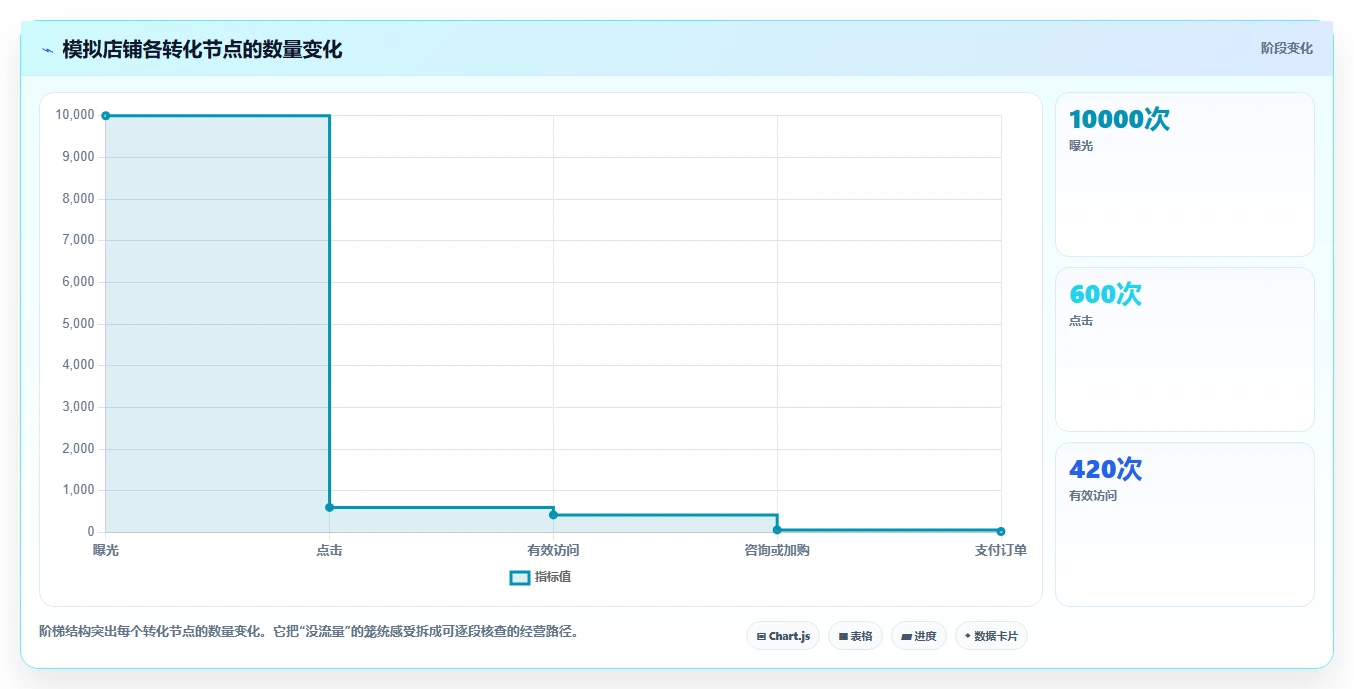Click the lightning icon beside the chart title

click(47, 50)
